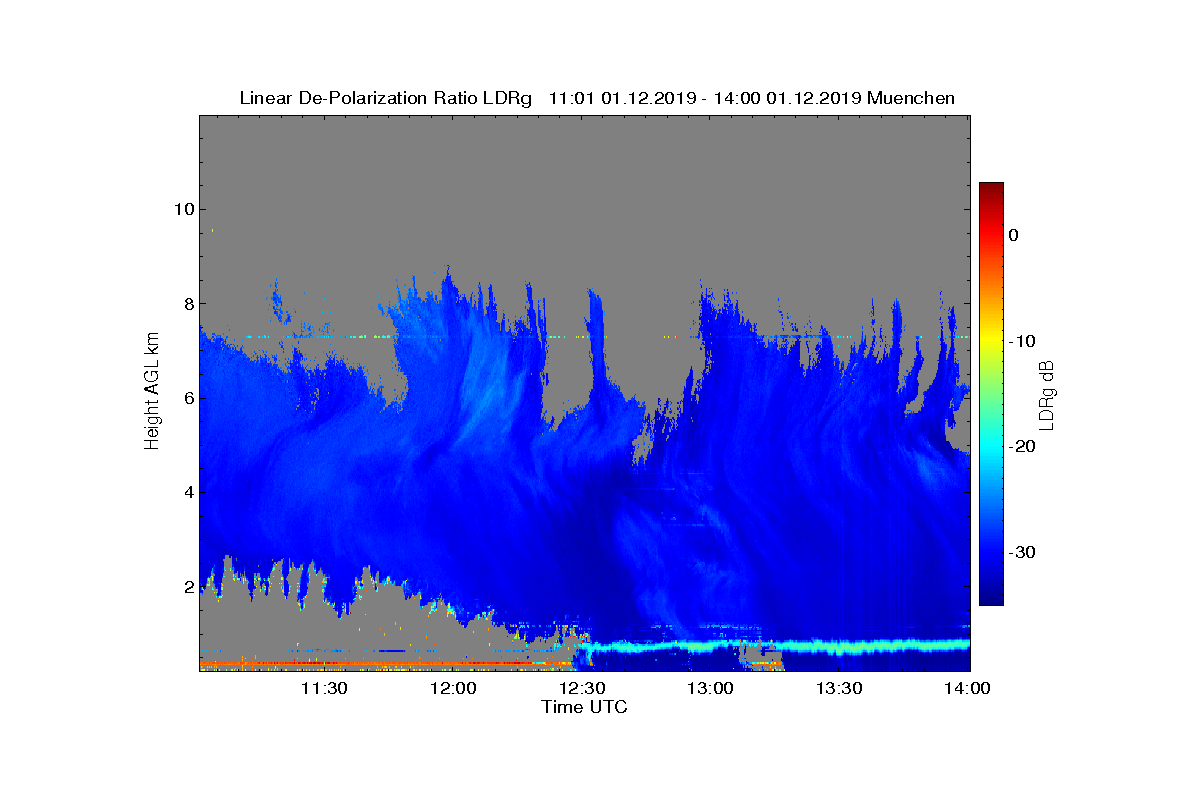Click the plot title 'Linear De-Polarization Ratio LDRg'
Screen dimensions: 1200x800
point(386,98)
